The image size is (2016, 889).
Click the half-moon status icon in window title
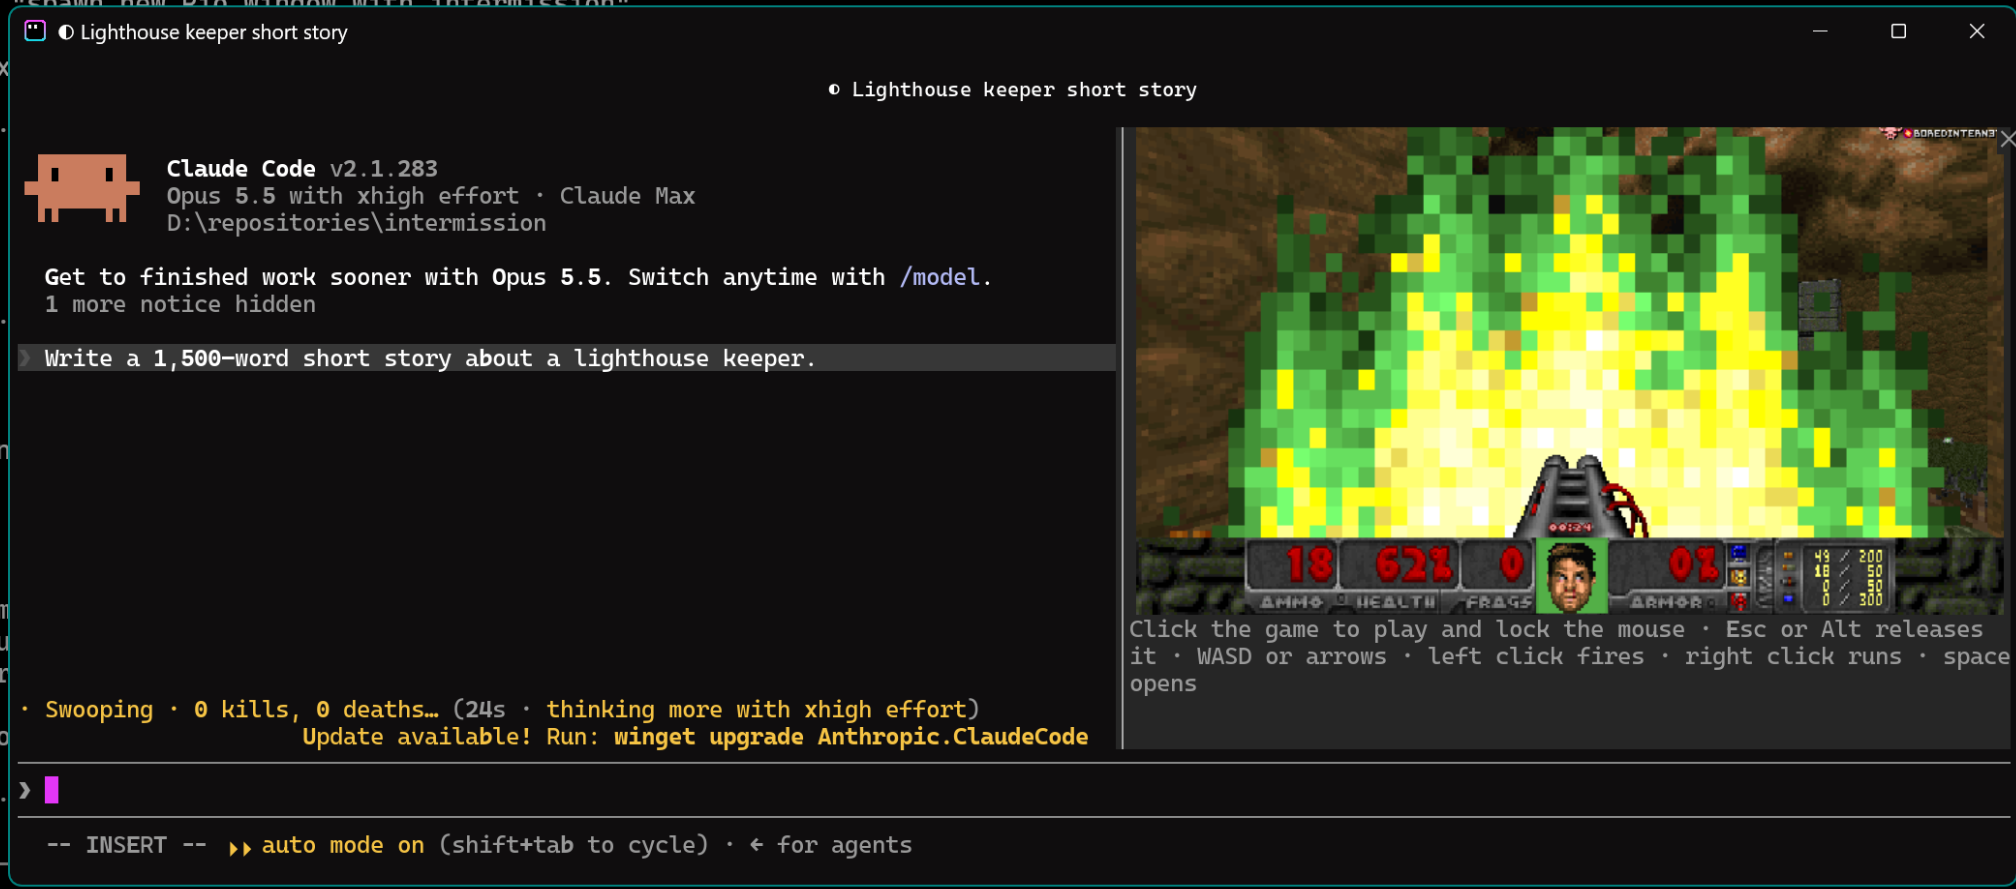pos(66,32)
